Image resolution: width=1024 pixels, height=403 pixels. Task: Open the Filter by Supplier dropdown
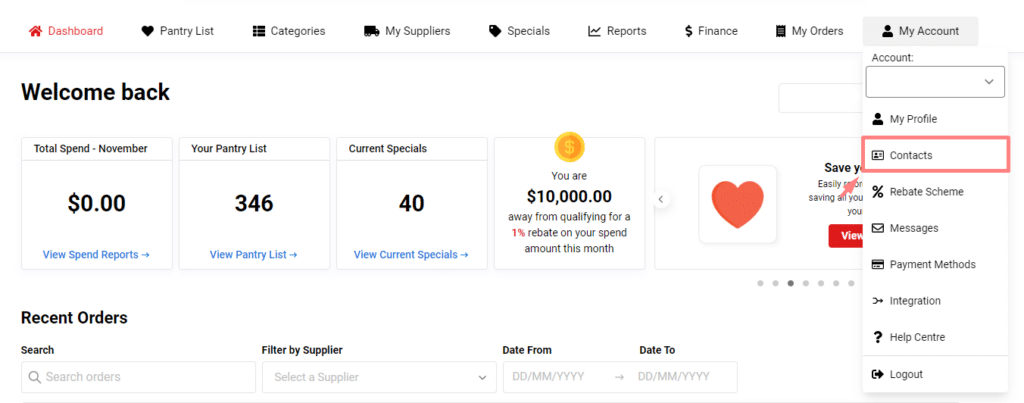click(379, 377)
